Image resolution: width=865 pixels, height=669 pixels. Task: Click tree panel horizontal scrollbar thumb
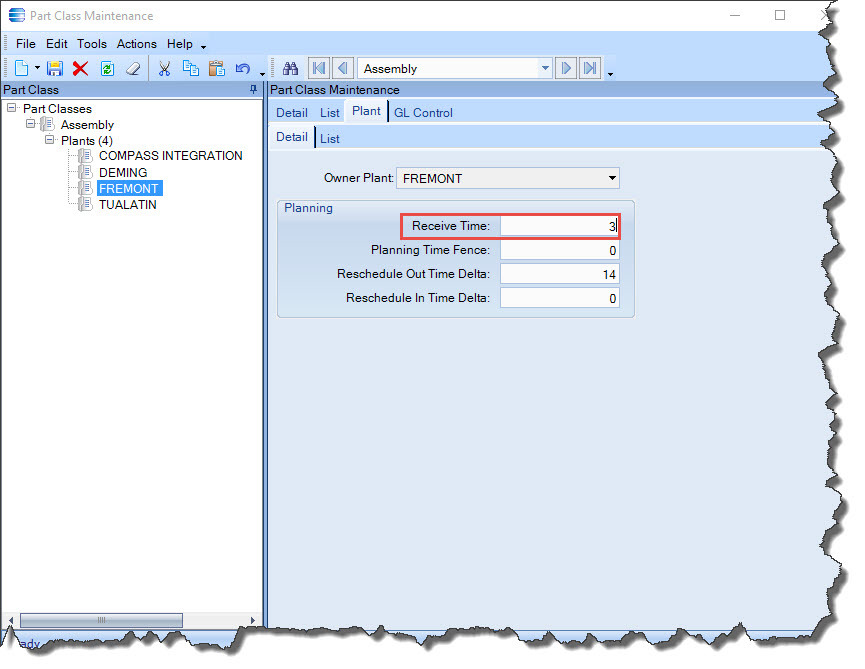tap(102, 620)
